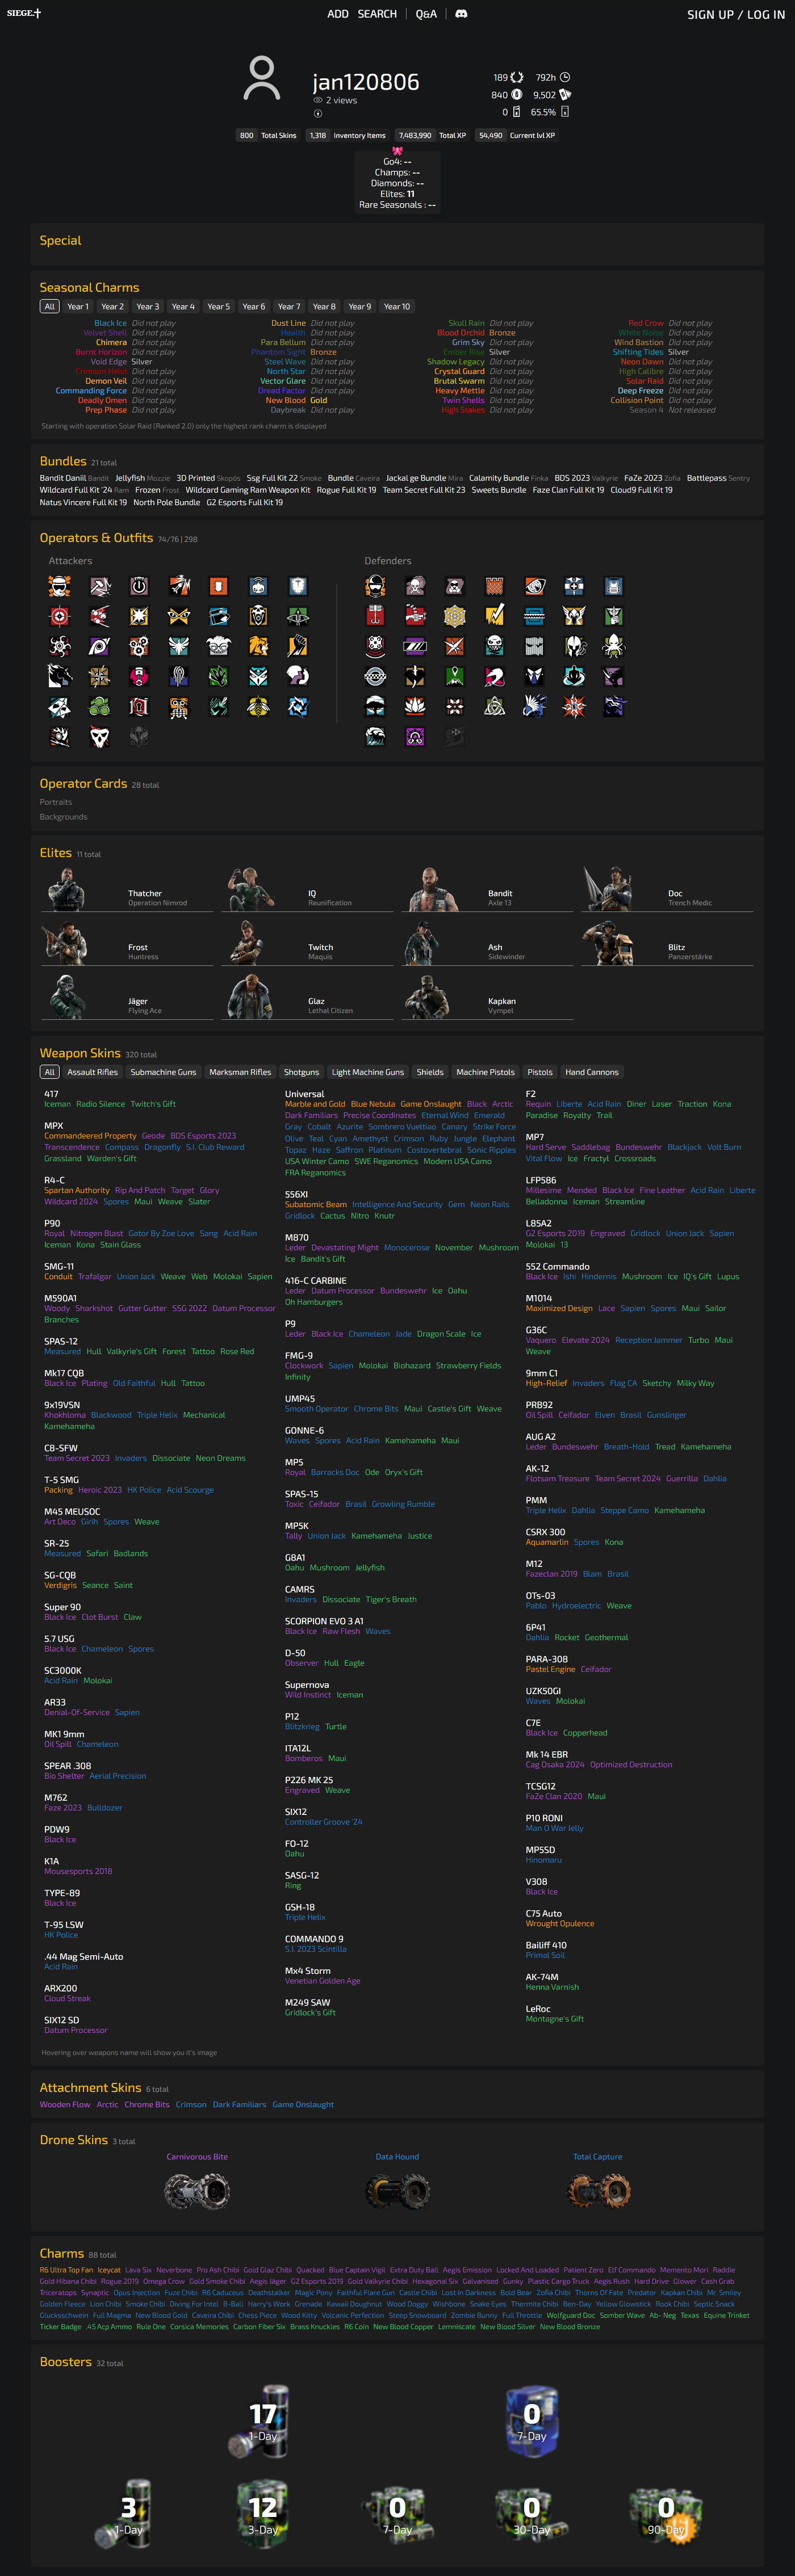The width and height of the screenshot is (795, 2576).
Task: Select the Nomad compass attacker icon
Action: 99,676
